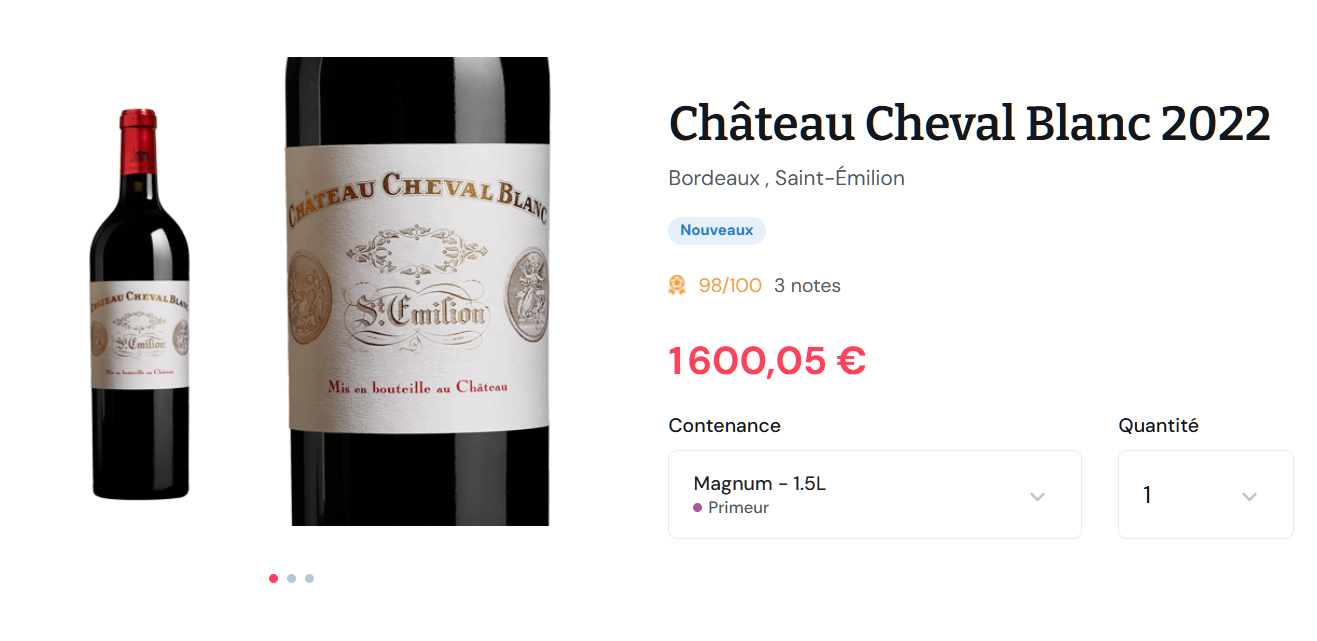Select the first red carousel dot
The height and width of the screenshot is (641, 1317).
pos(273,578)
